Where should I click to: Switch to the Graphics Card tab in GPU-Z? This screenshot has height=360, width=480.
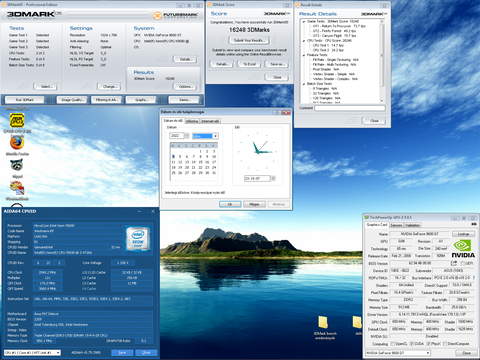[377, 225]
